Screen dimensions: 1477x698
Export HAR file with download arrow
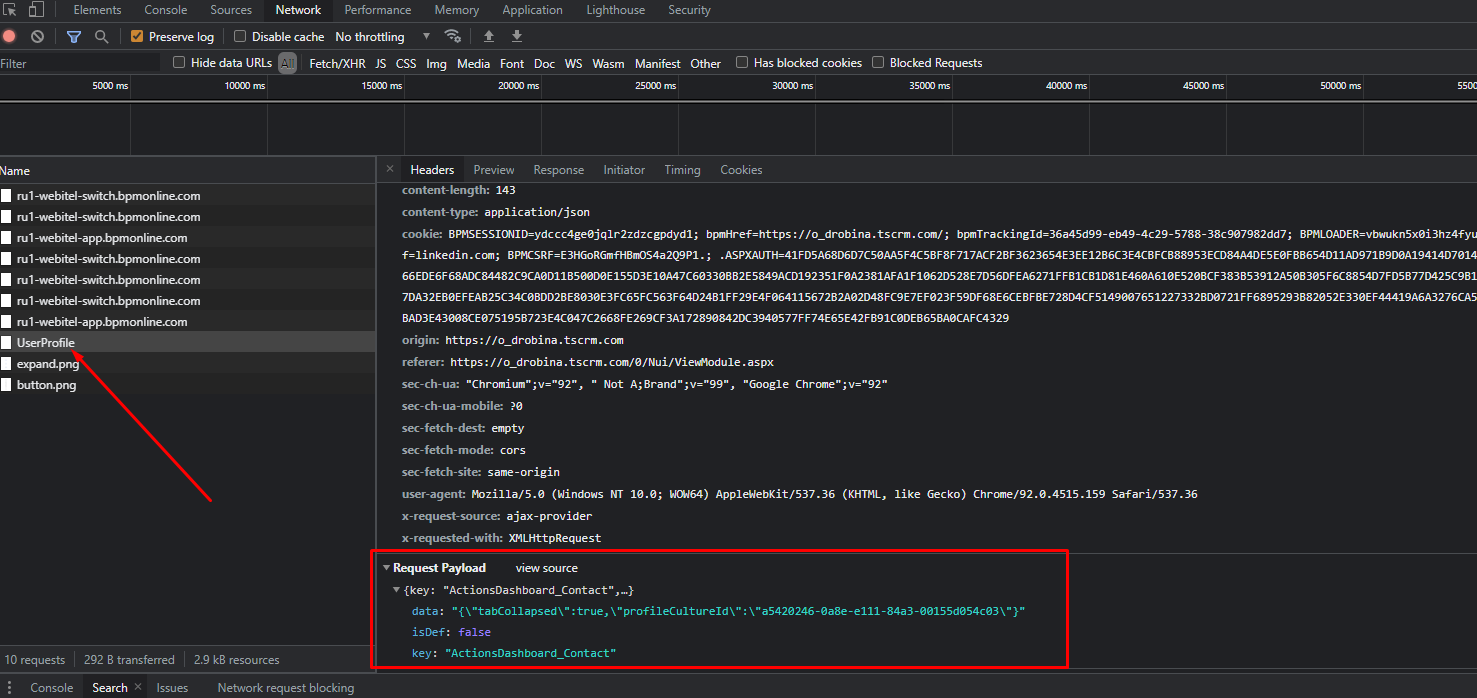point(517,36)
